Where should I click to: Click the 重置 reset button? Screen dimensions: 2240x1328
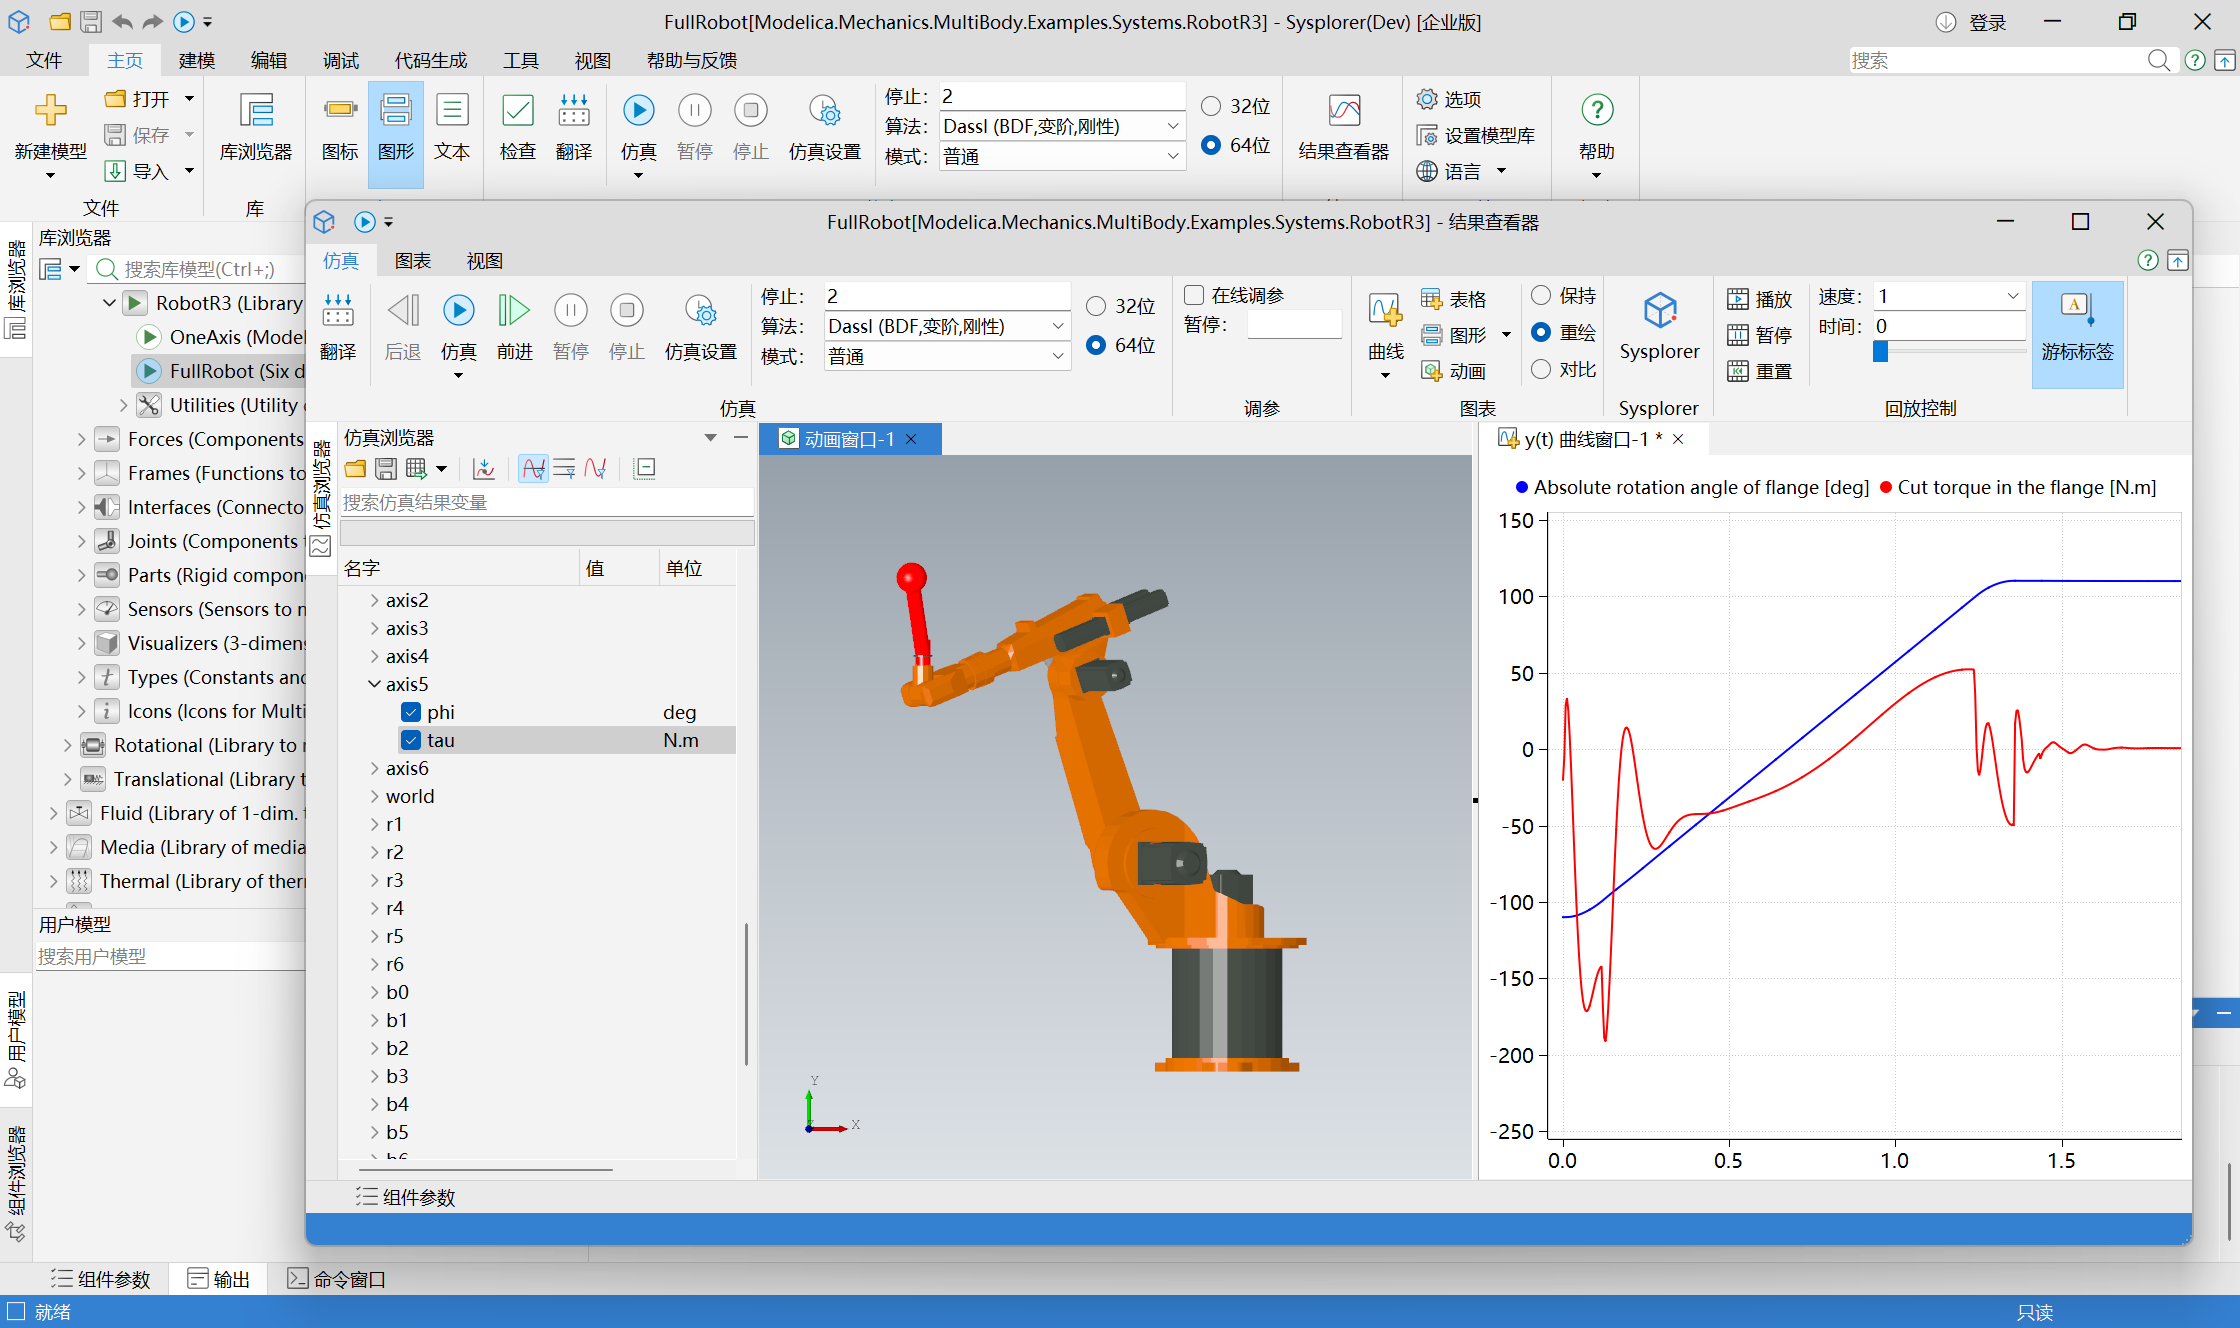click(1759, 371)
